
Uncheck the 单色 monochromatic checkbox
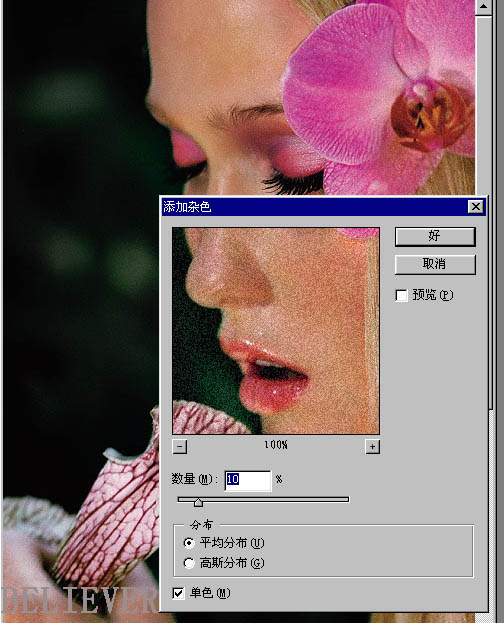click(x=178, y=593)
